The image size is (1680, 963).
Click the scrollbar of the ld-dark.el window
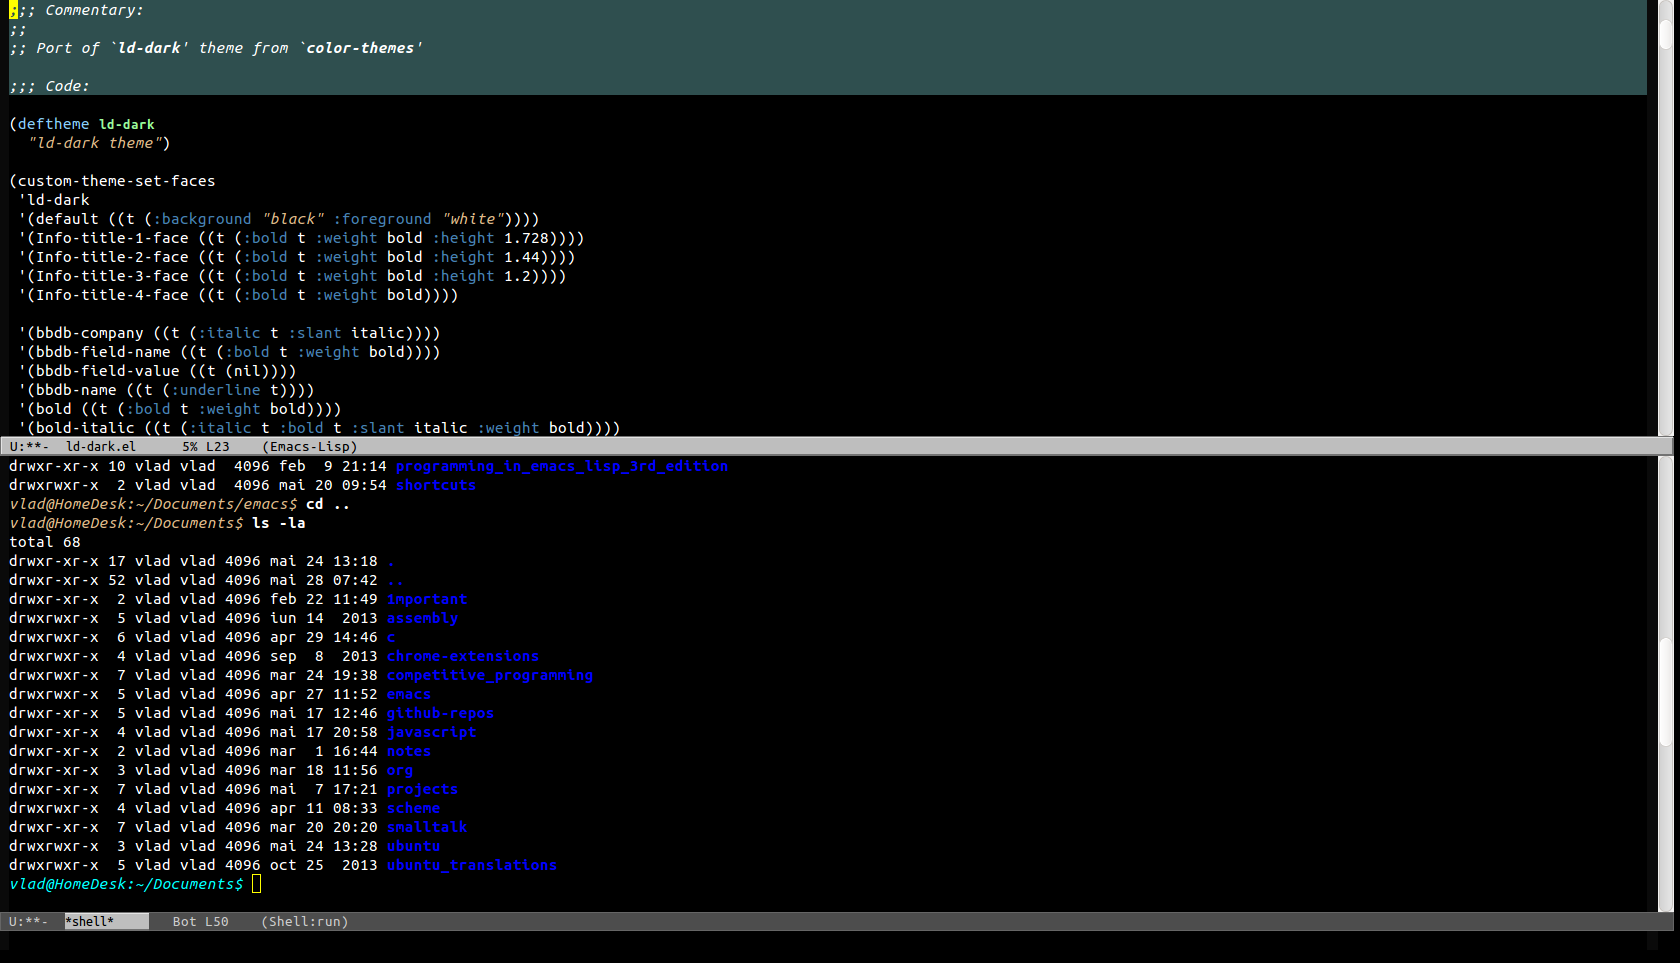click(x=1665, y=218)
